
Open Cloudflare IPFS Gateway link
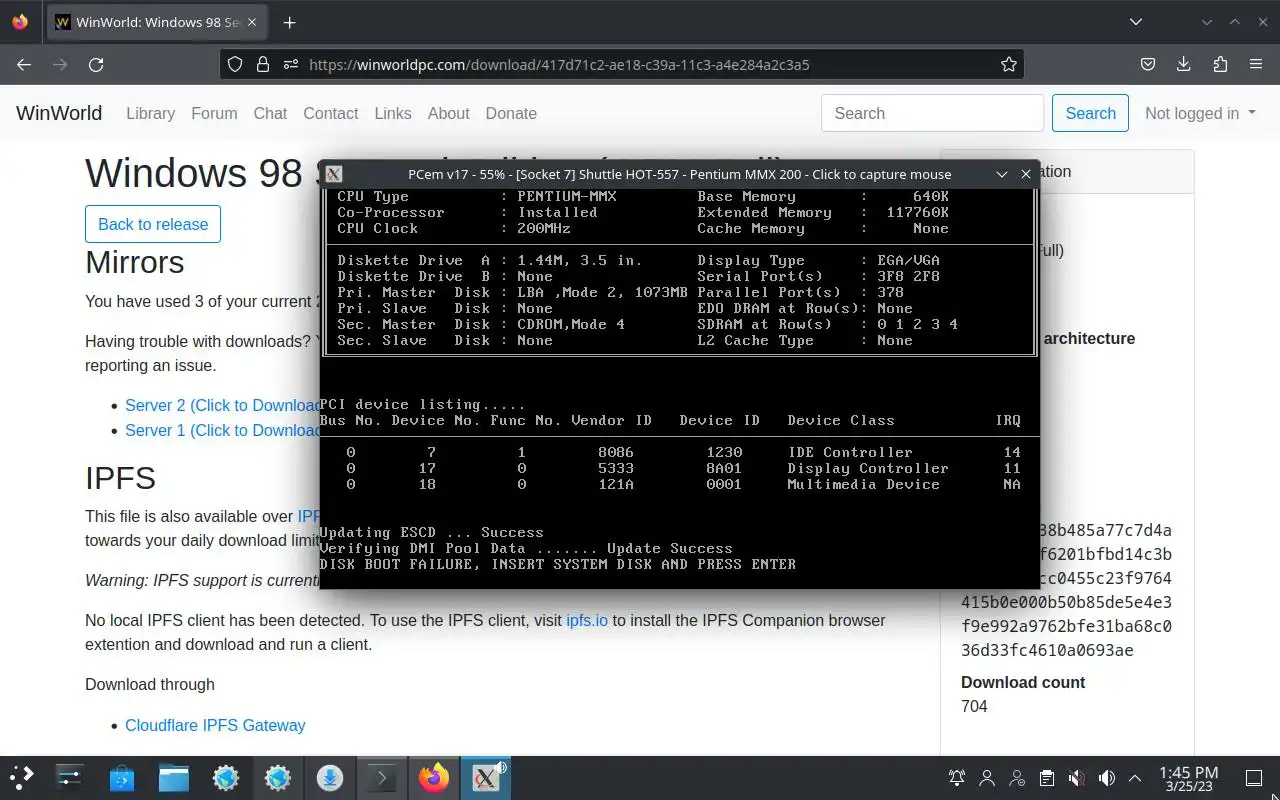(215, 725)
